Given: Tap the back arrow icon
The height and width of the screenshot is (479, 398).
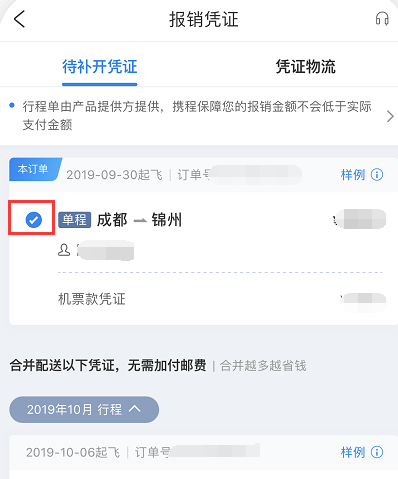Looking at the screenshot, I should tap(19, 19).
